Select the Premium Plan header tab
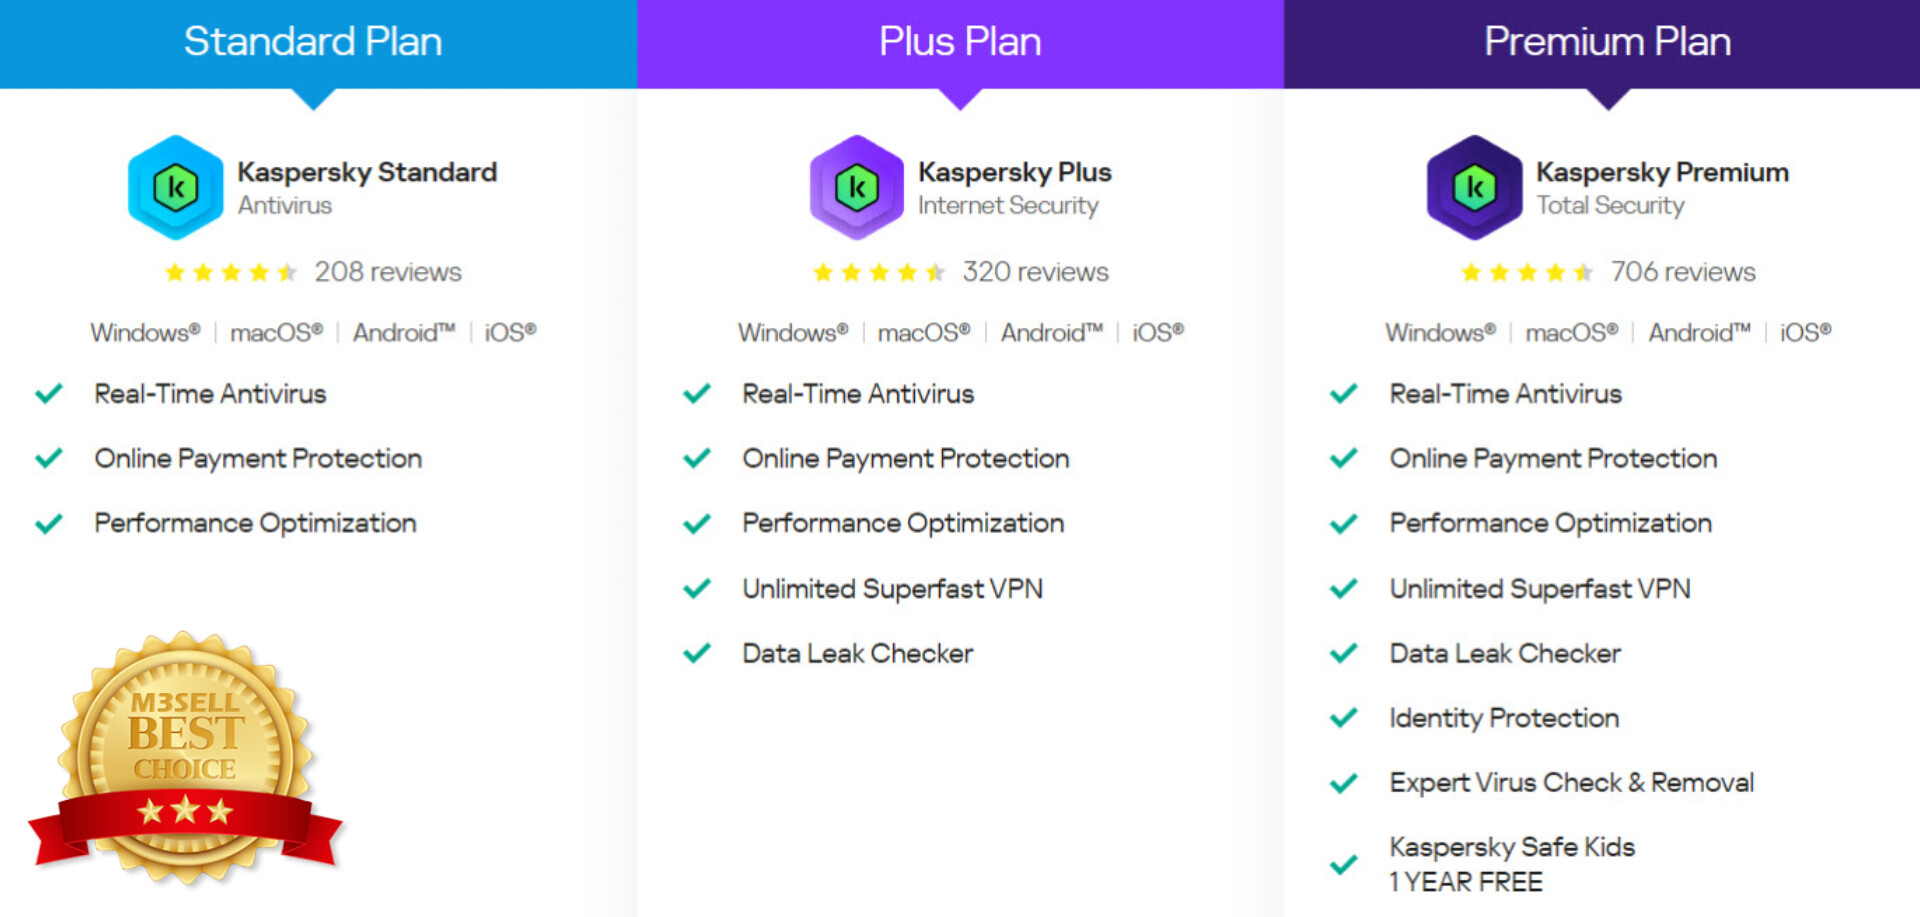1920x917 pixels. coord(1607,42)
